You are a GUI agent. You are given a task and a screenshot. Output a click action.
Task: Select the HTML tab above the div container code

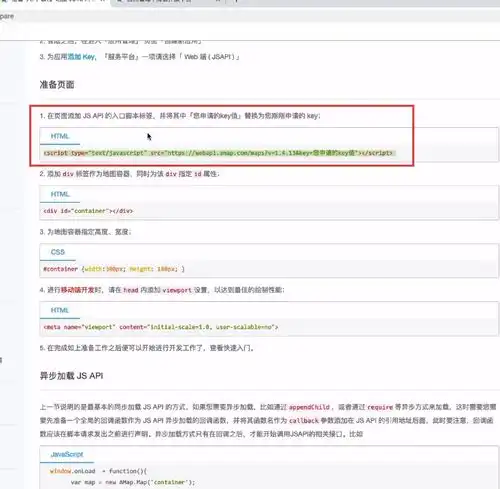pos(60,194)
